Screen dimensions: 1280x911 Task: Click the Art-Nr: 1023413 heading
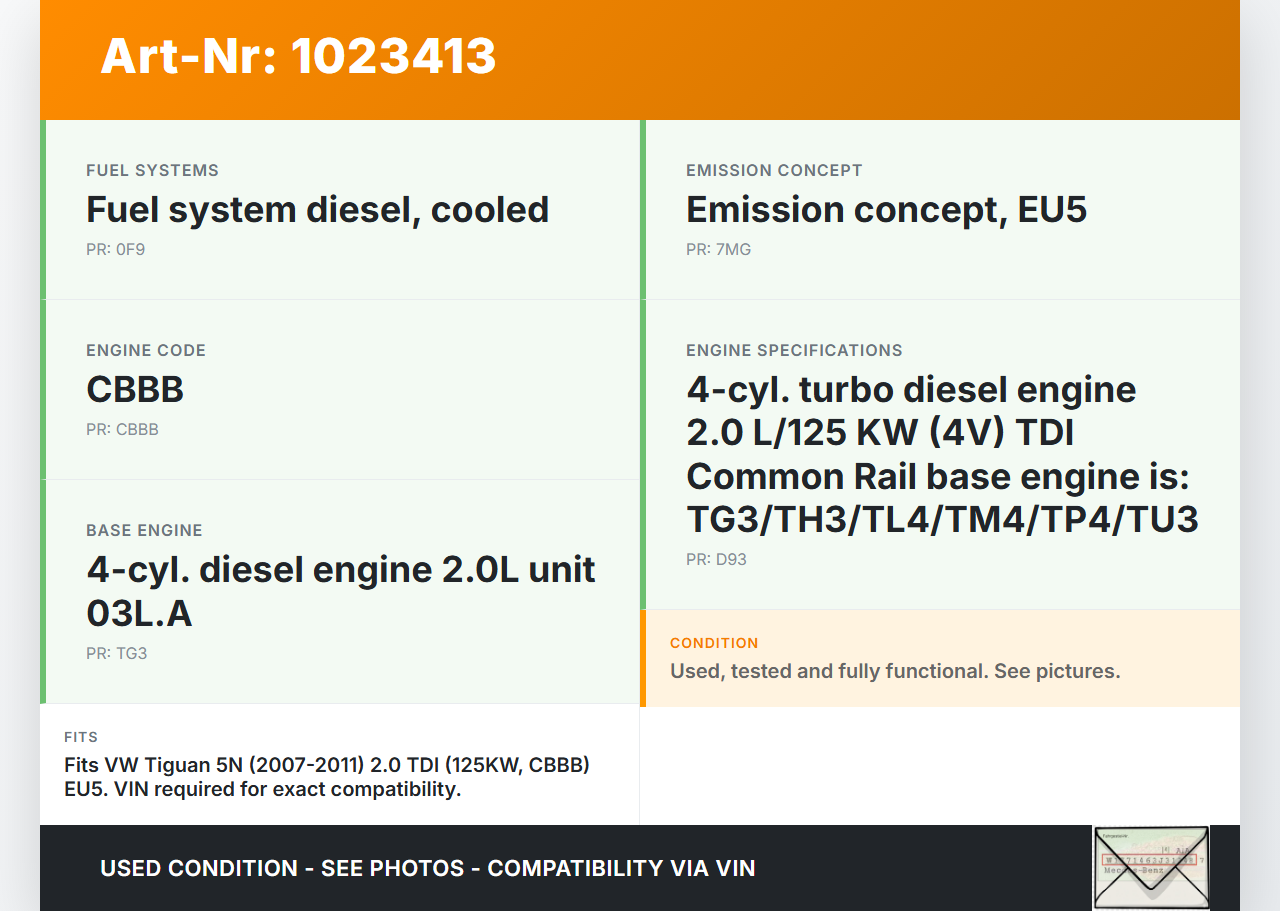pyautogui.click(x=298, y=56)
